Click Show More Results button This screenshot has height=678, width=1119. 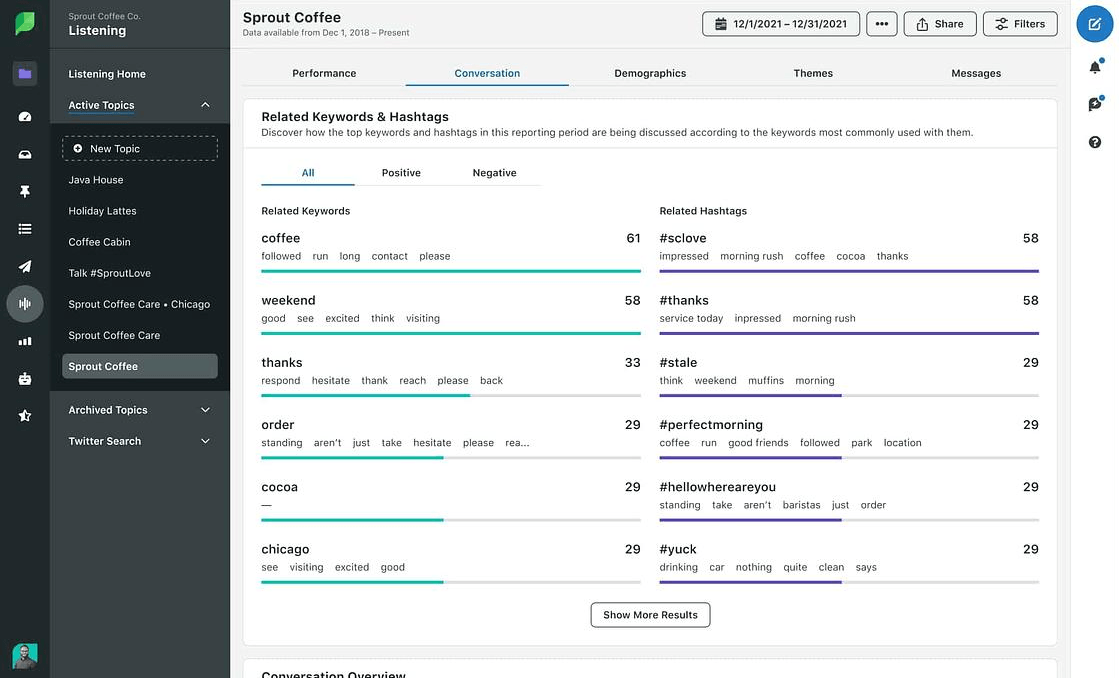pyautogui.click(x=650, y=614)
